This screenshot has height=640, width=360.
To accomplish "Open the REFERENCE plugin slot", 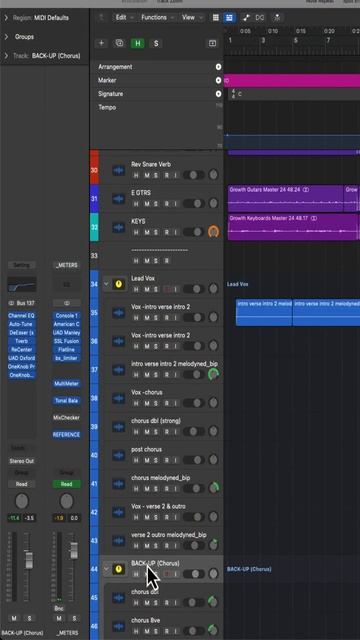I will click(x=67, y=435).
